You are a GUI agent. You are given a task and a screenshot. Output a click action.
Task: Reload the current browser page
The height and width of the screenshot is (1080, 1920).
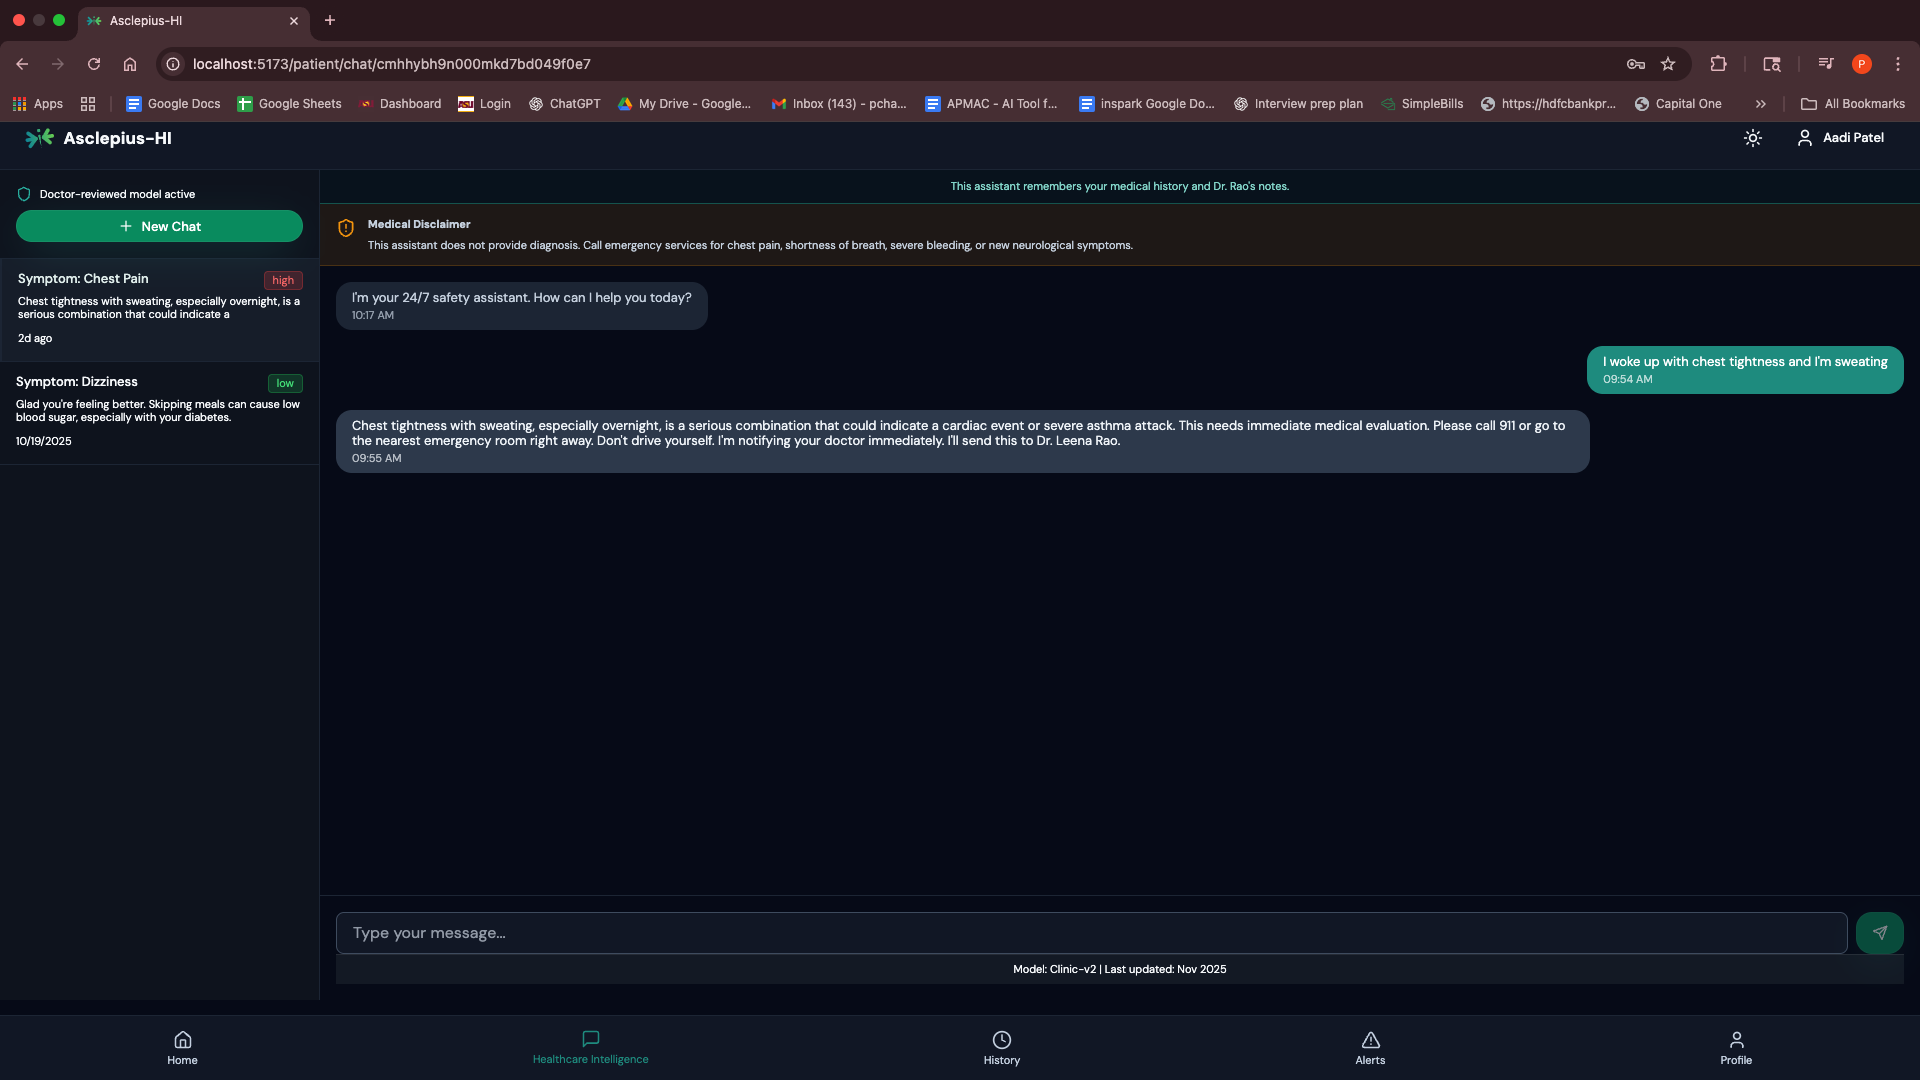pos(94,64)
